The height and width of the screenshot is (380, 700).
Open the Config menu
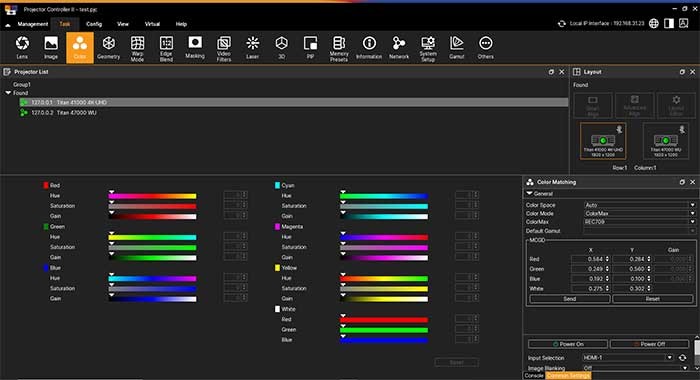(94, 24)
